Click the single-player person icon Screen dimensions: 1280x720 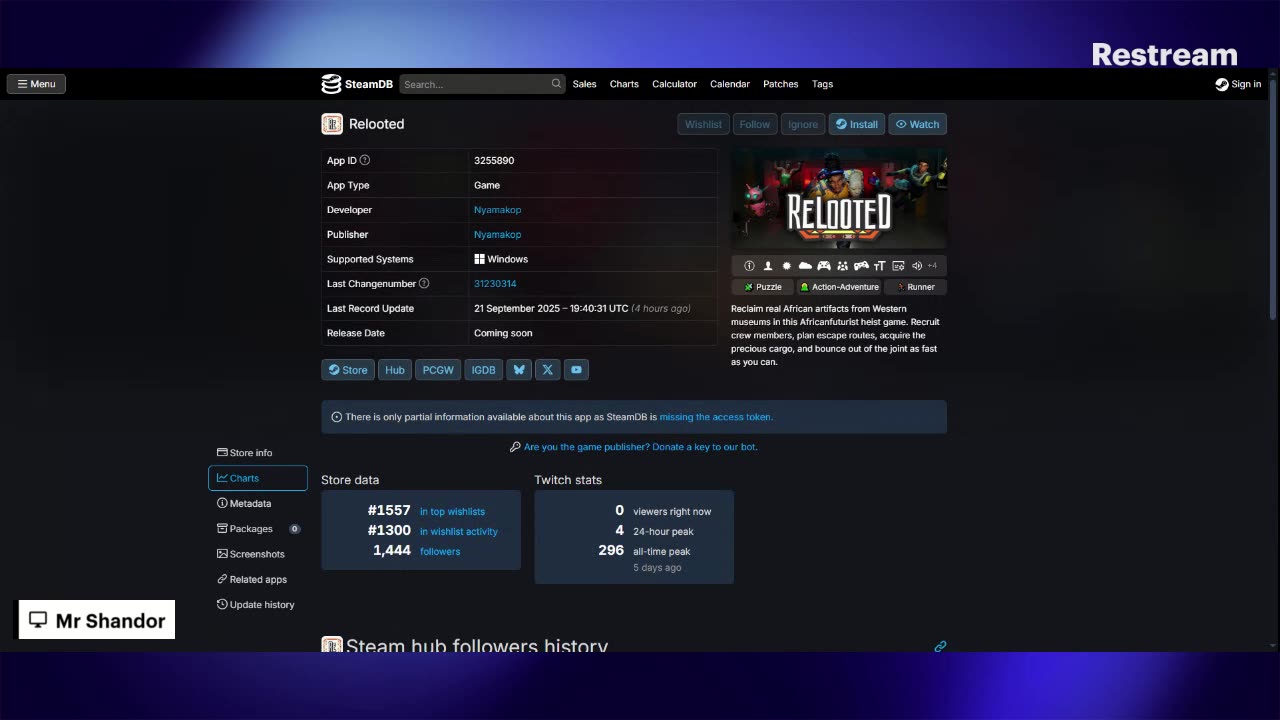pos(768,266)
